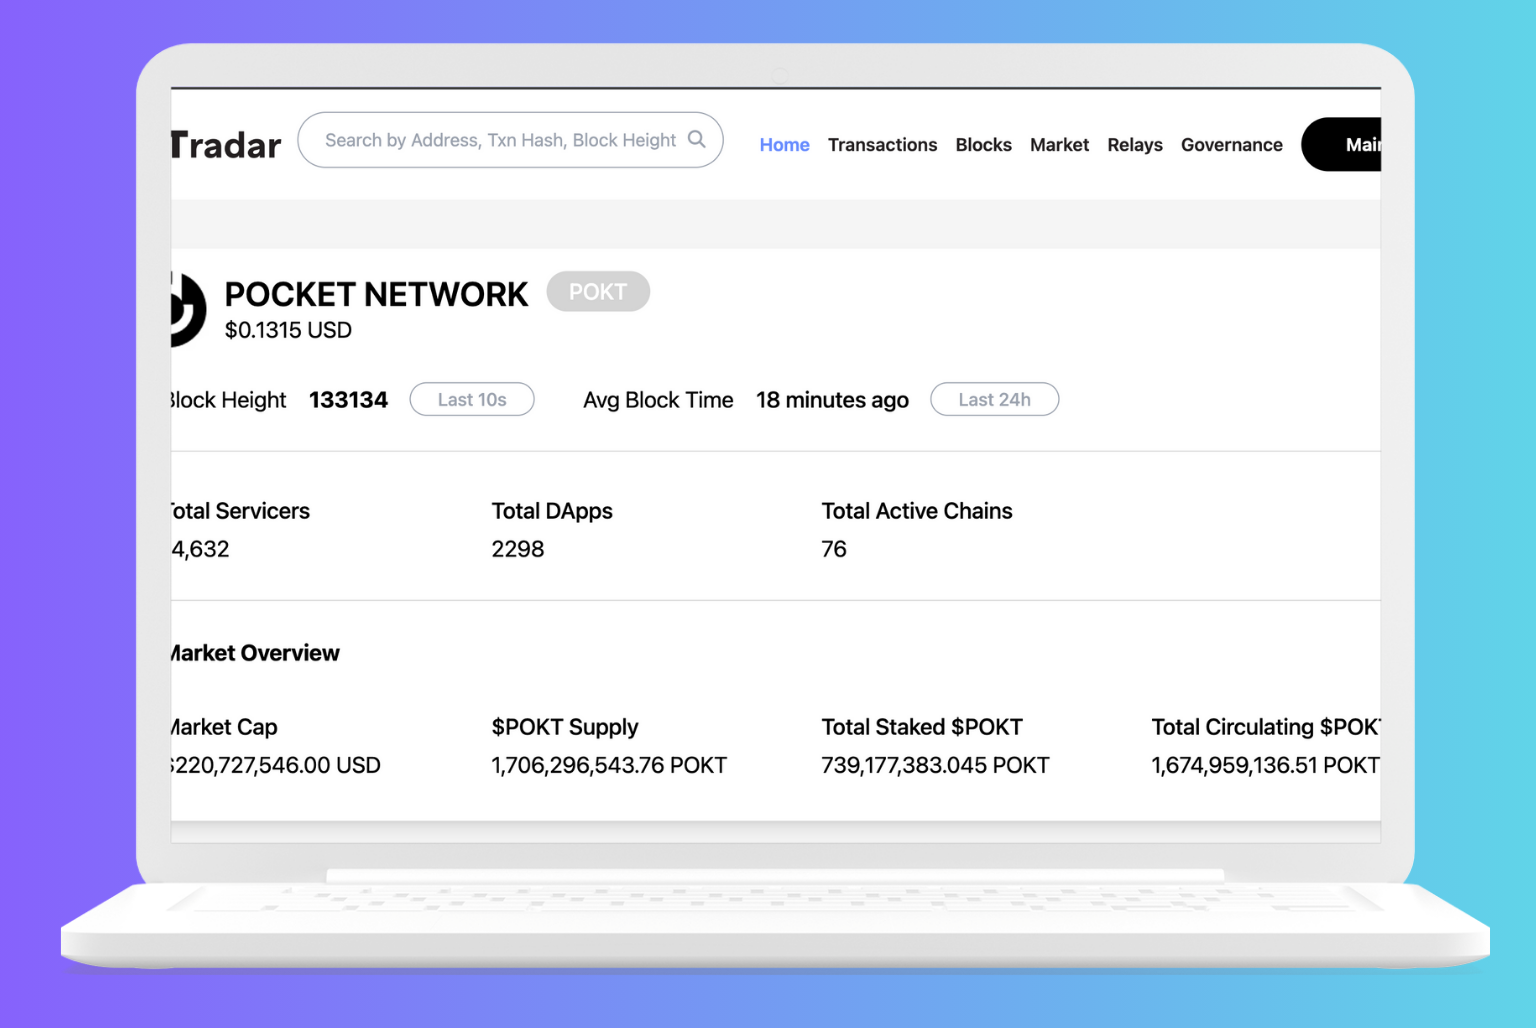Click the DApps count 2298
Image resolution: width=1536 pixels, height=1028 pixels.
tap(518, 549)
